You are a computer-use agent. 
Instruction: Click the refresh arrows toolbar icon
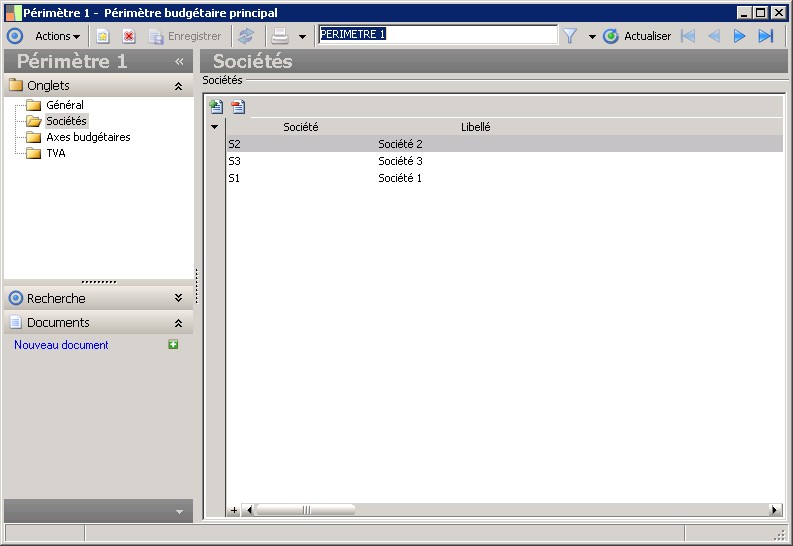[x=246, y=36]
